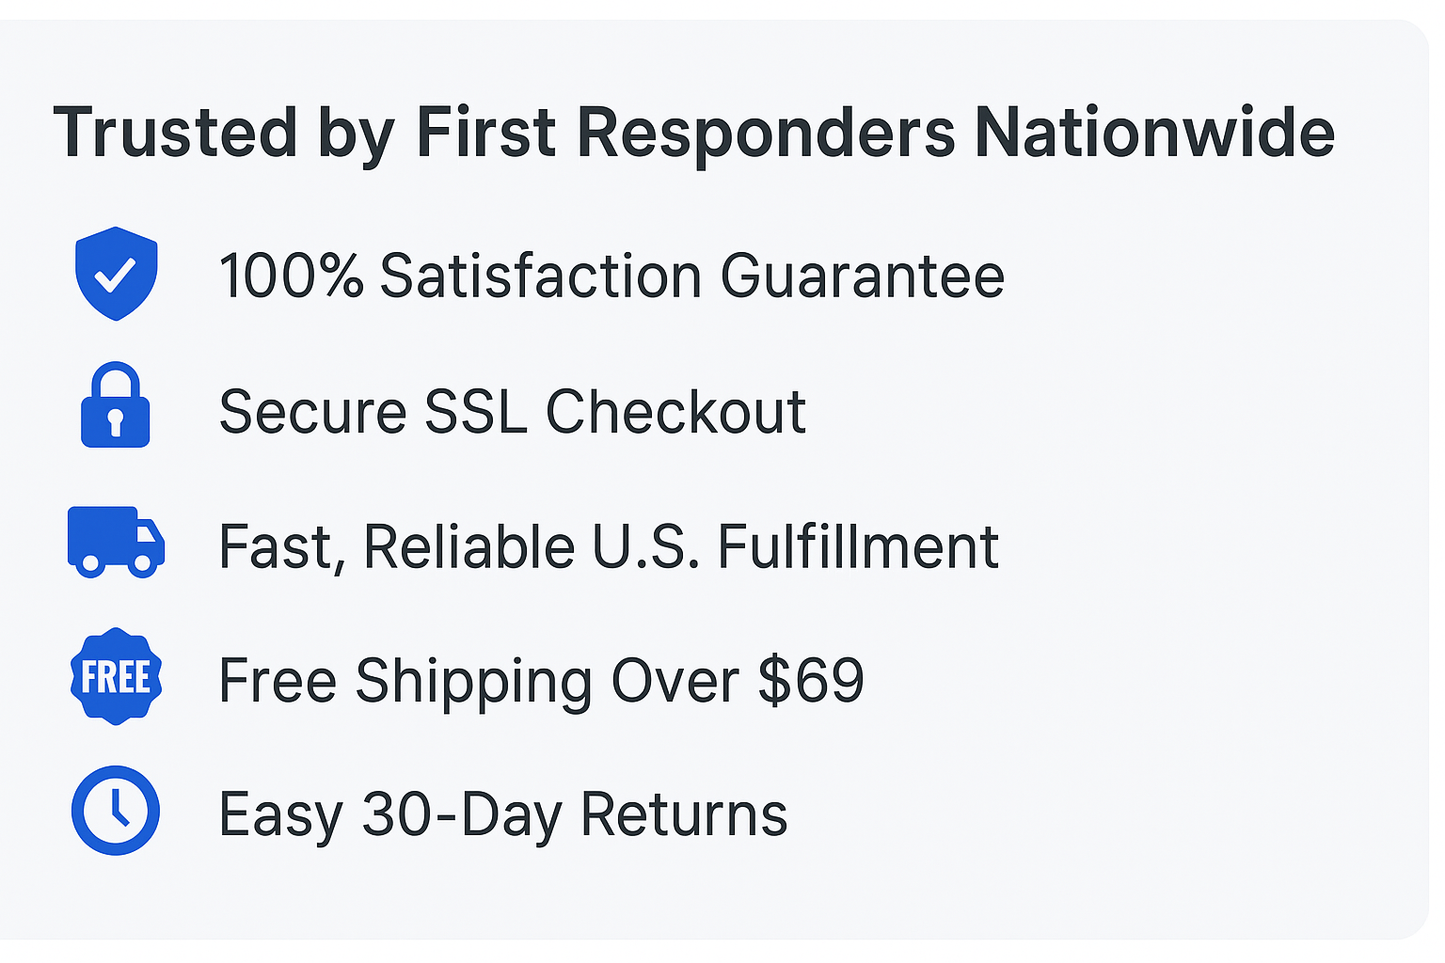Click the word "Returns" in the last line
Screen dimensions: 1445x963
pos(684,815)
